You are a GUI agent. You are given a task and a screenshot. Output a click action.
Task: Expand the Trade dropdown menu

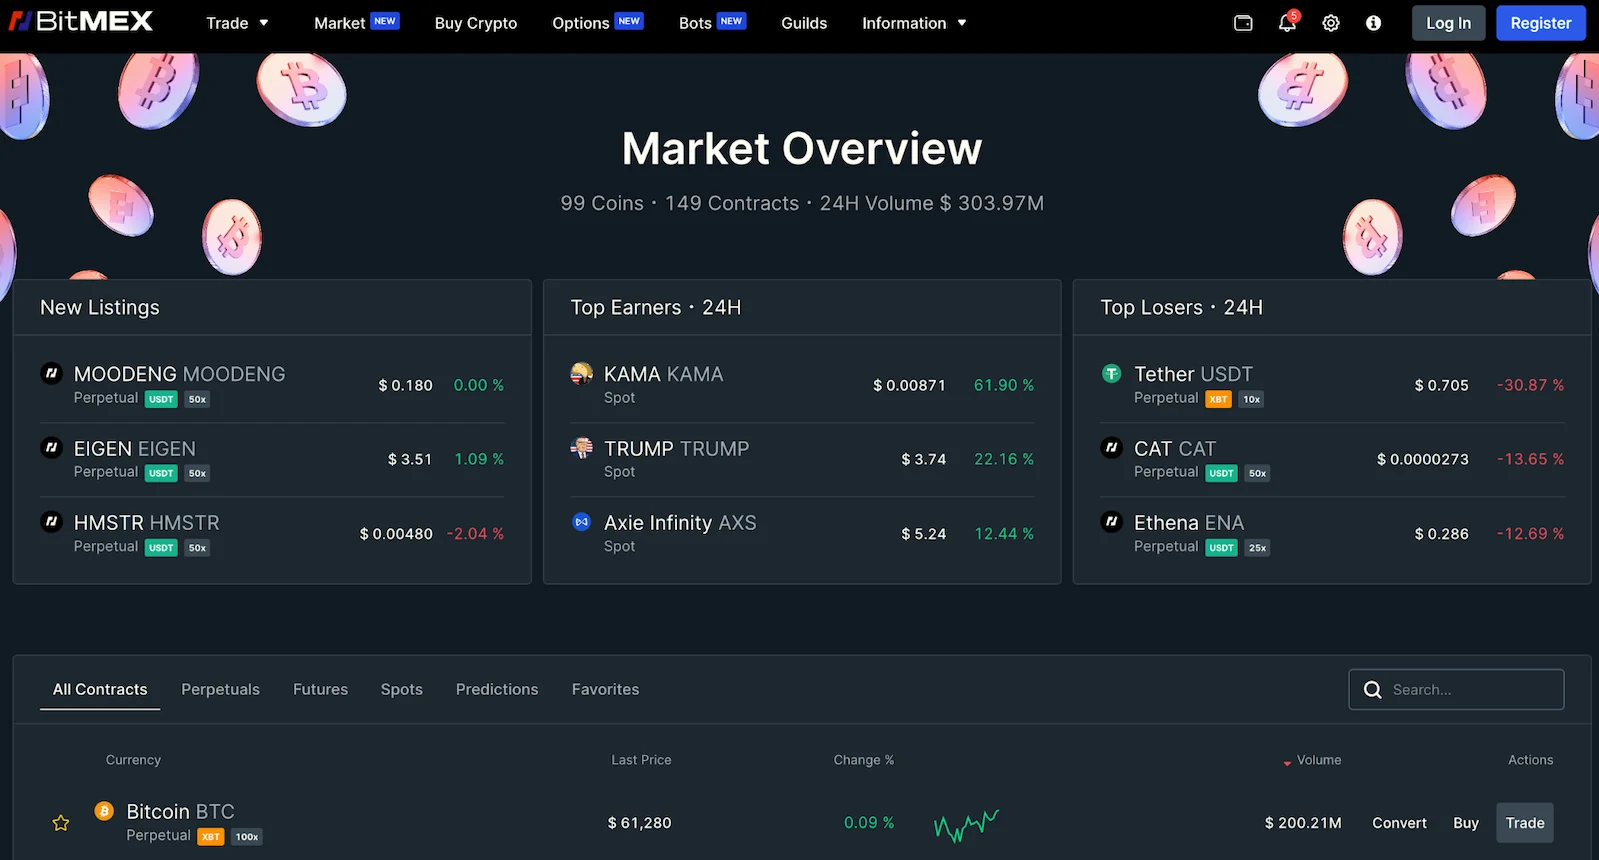(237, 23)
